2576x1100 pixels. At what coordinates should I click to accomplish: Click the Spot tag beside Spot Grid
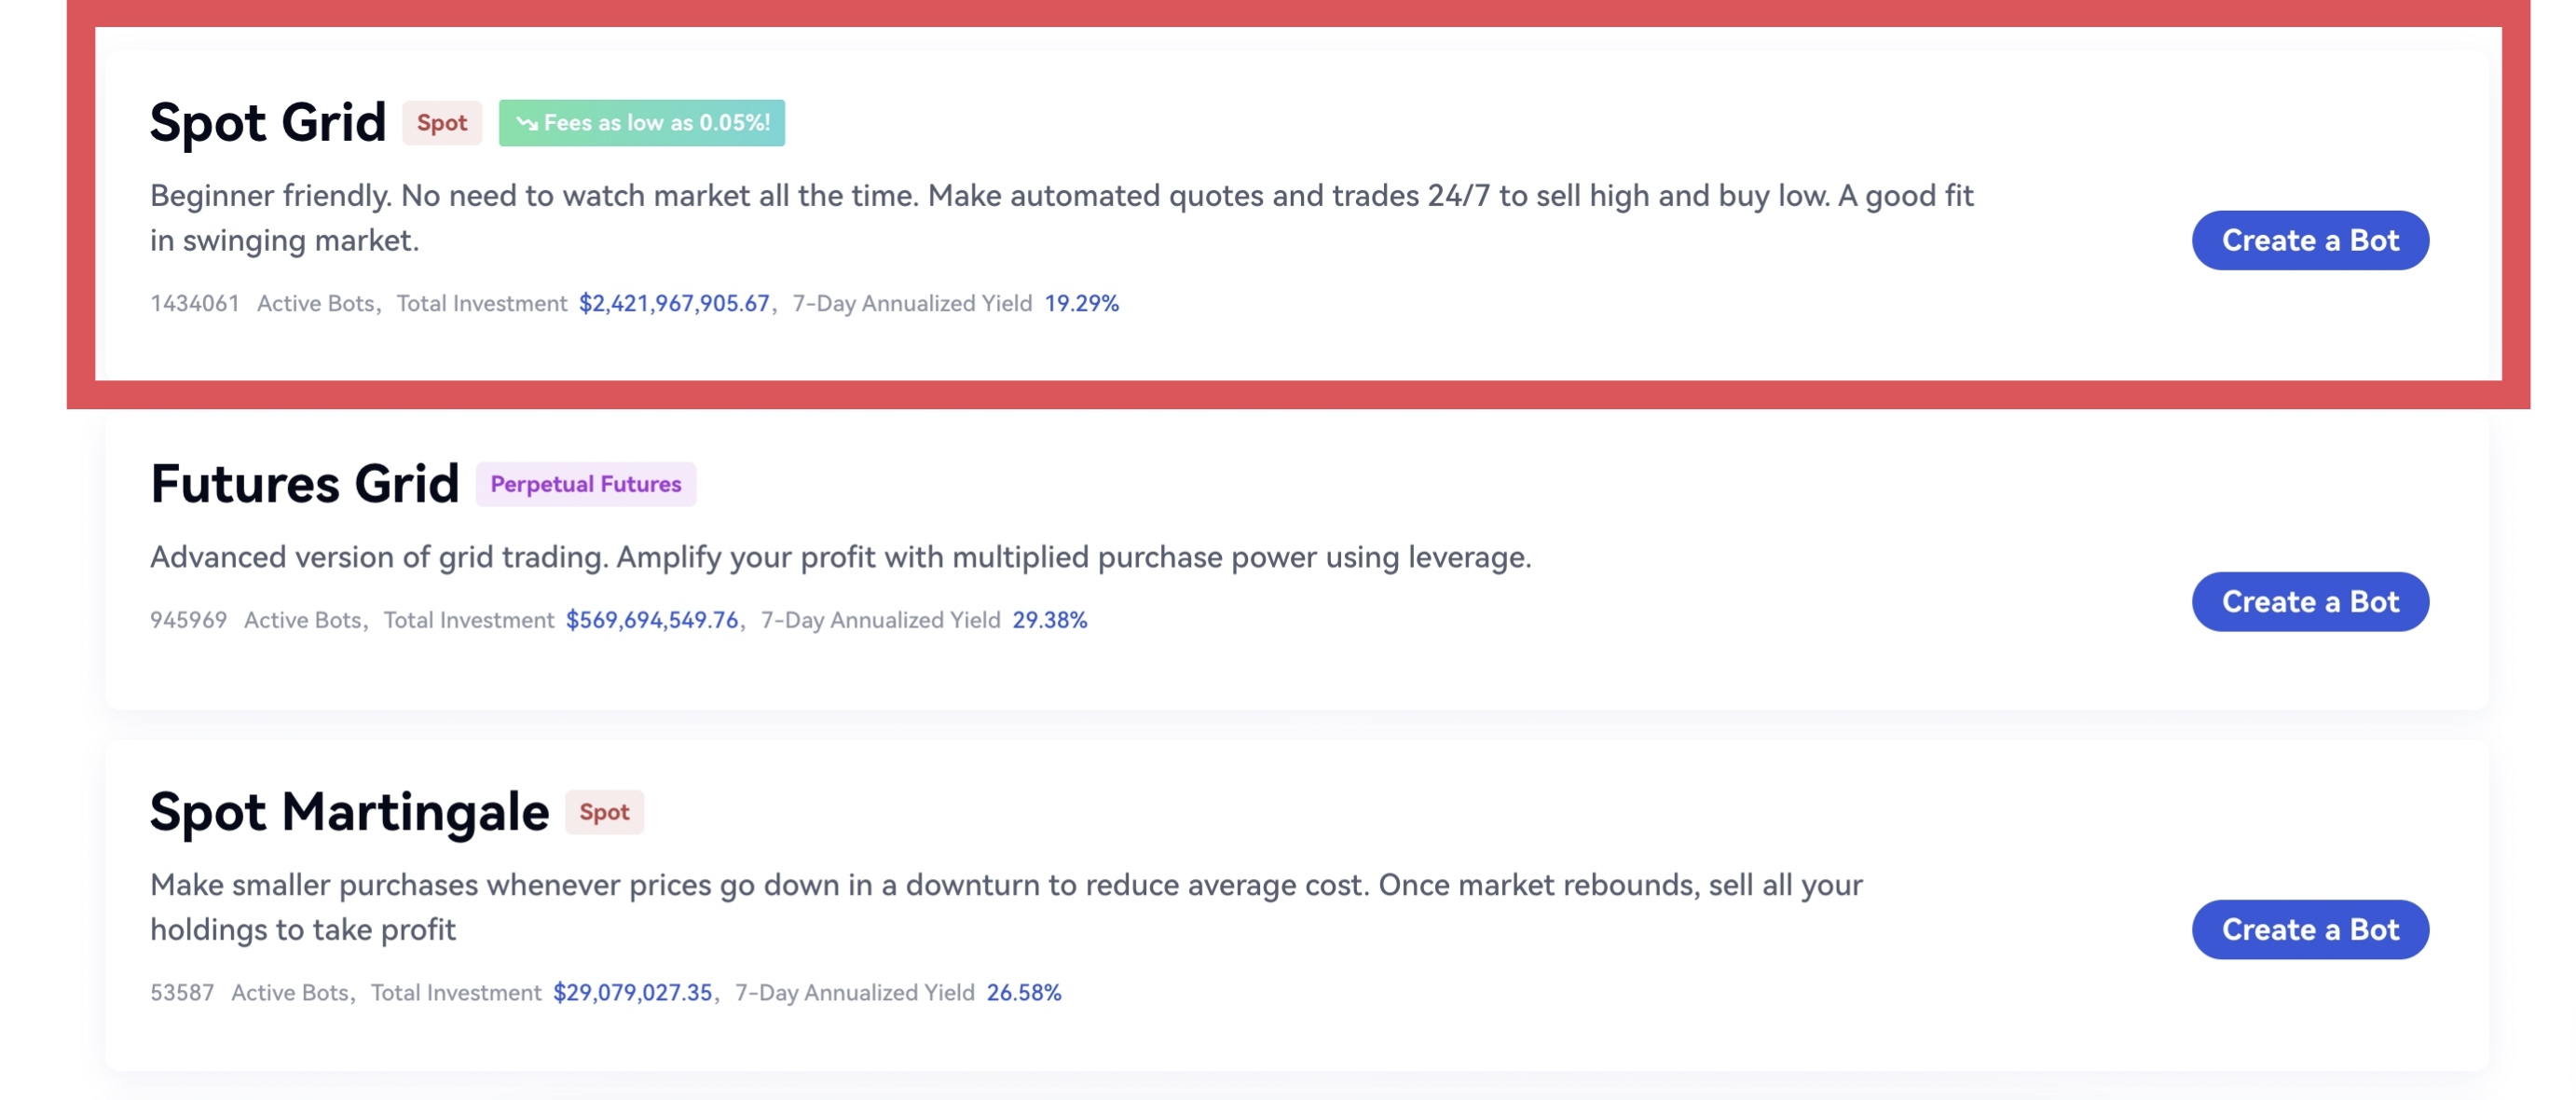(x=441, y=123)
